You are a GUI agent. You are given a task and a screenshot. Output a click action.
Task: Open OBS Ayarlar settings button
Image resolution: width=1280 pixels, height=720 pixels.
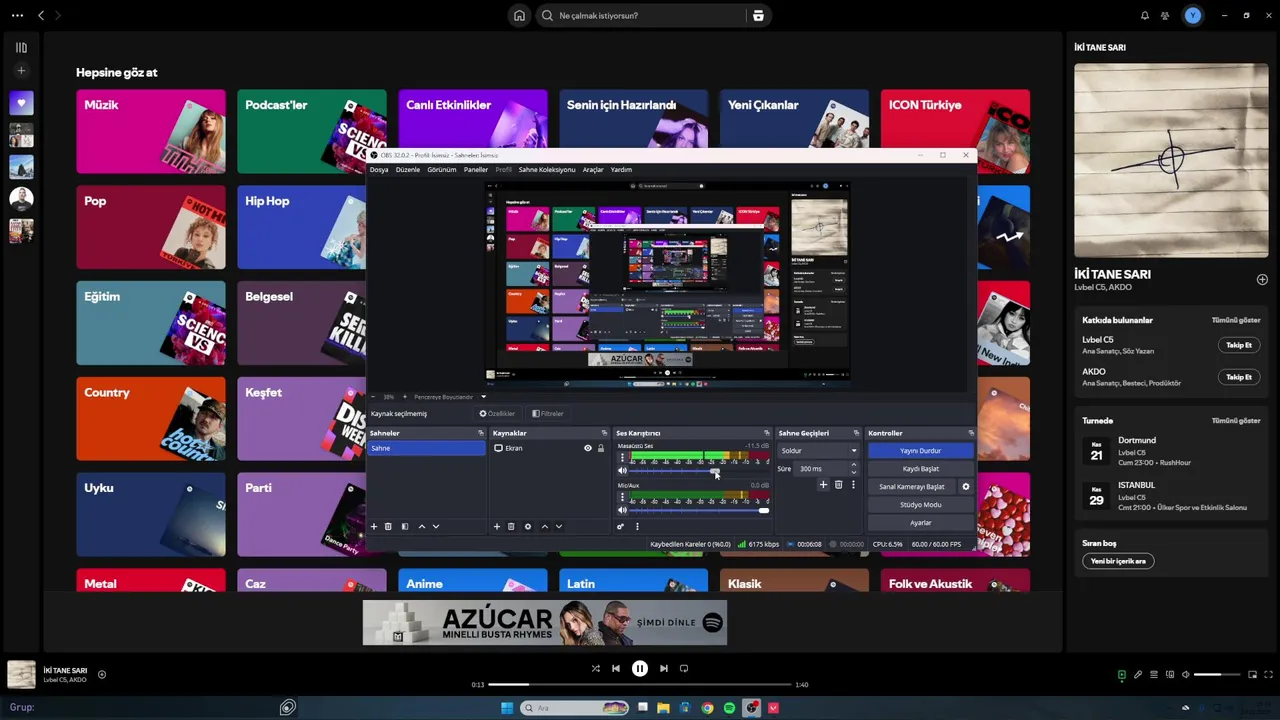(x=921, y=523)
